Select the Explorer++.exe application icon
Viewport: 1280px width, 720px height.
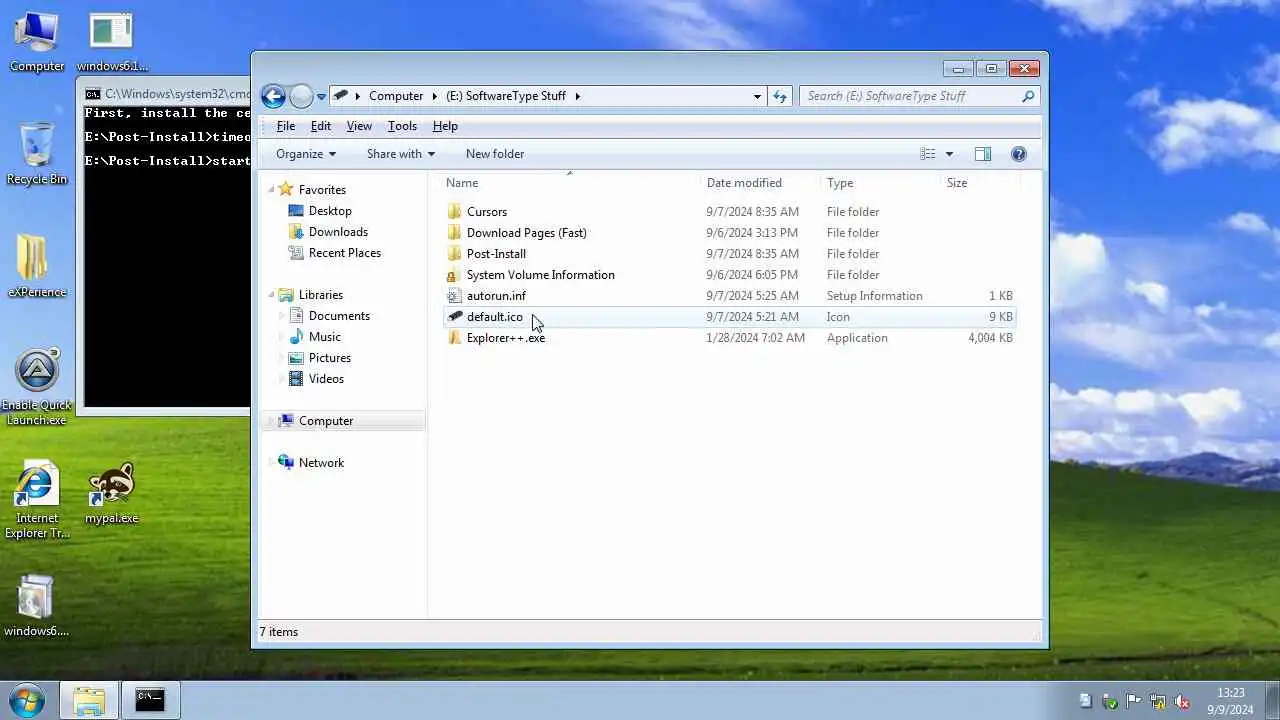[454, 338]
